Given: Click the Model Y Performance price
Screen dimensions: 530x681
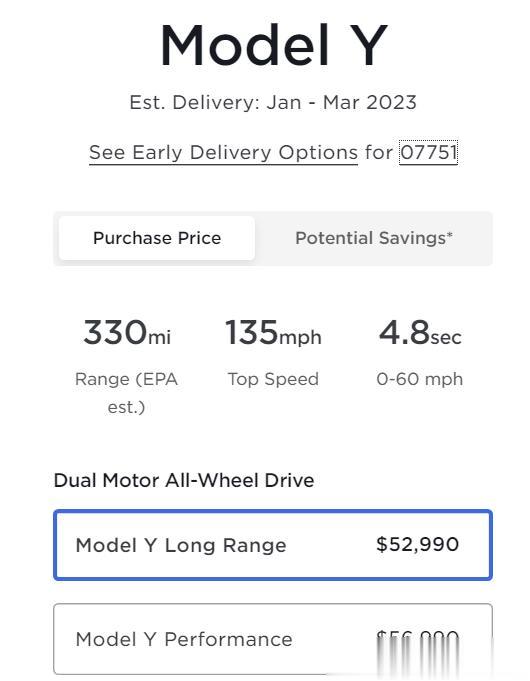Looking at the screenshot, I should (417, 639).
